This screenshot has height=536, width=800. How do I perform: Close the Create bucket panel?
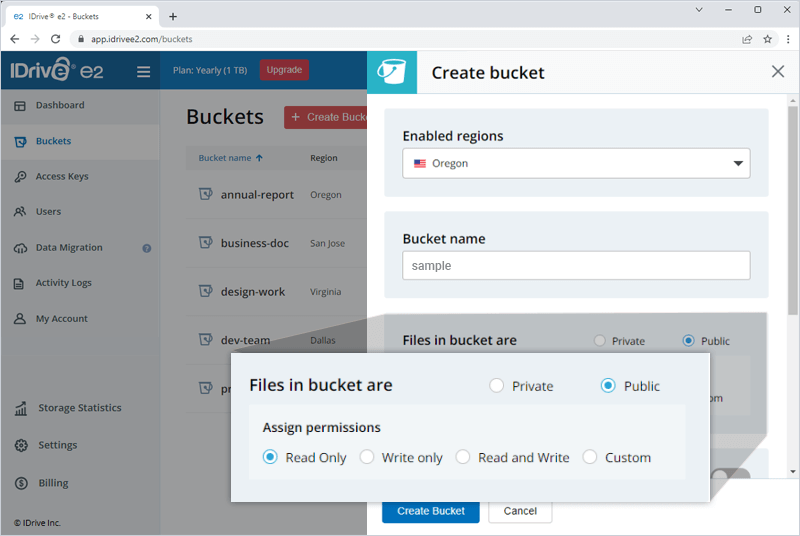(778, 71)
